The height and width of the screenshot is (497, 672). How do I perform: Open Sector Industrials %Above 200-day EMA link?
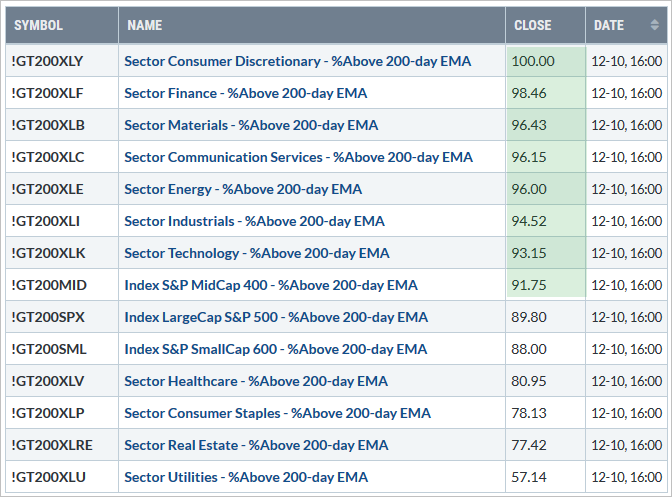click(255, 221)
